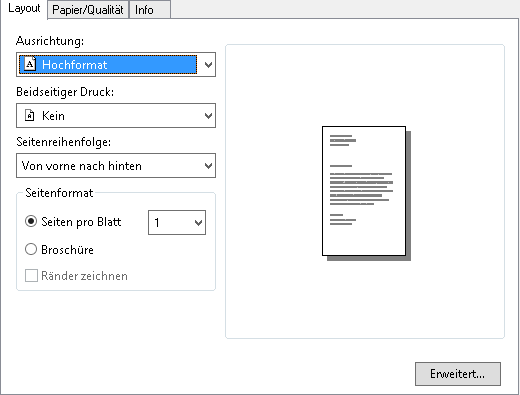Screen dimensions: 520x395
Task: Click the Kein value in duplex combo
Action: click(x=53, y=116)
